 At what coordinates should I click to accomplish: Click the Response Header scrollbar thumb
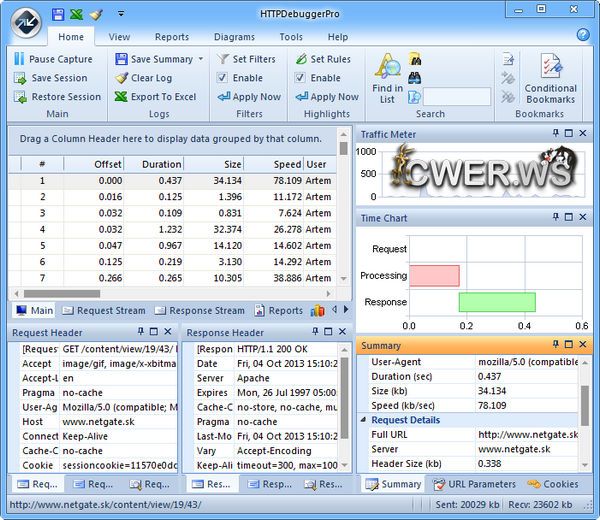344,398
